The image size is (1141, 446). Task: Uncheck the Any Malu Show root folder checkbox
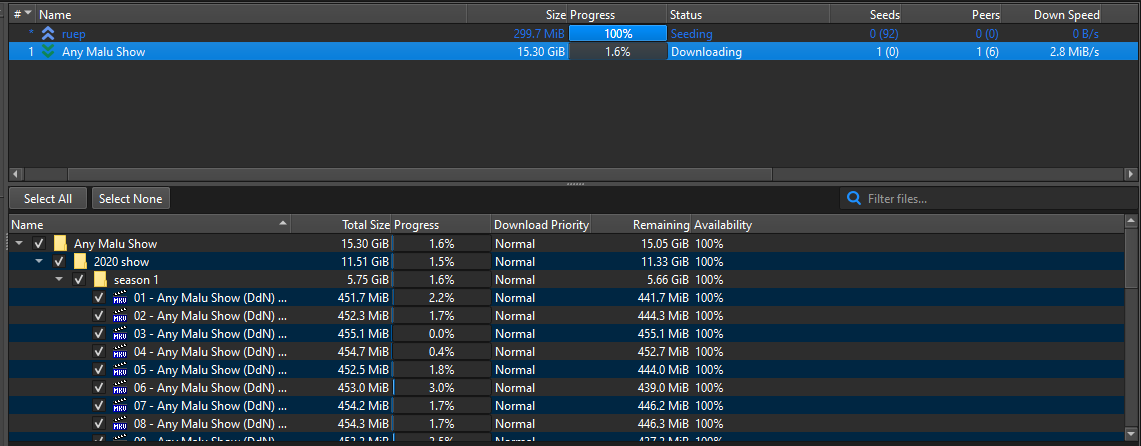(39, 244)
